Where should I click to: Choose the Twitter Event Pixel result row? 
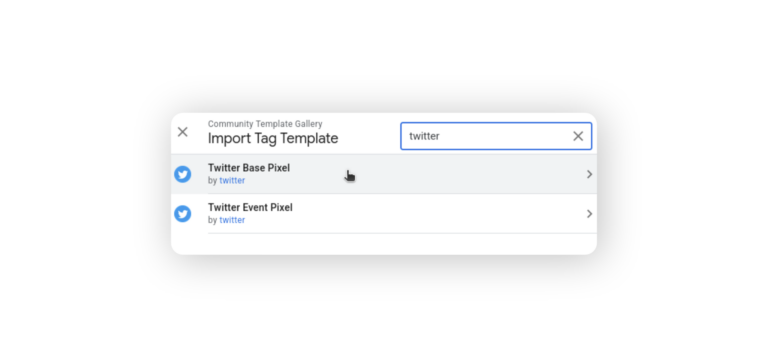pyautogui.click(x=384, y=214)
